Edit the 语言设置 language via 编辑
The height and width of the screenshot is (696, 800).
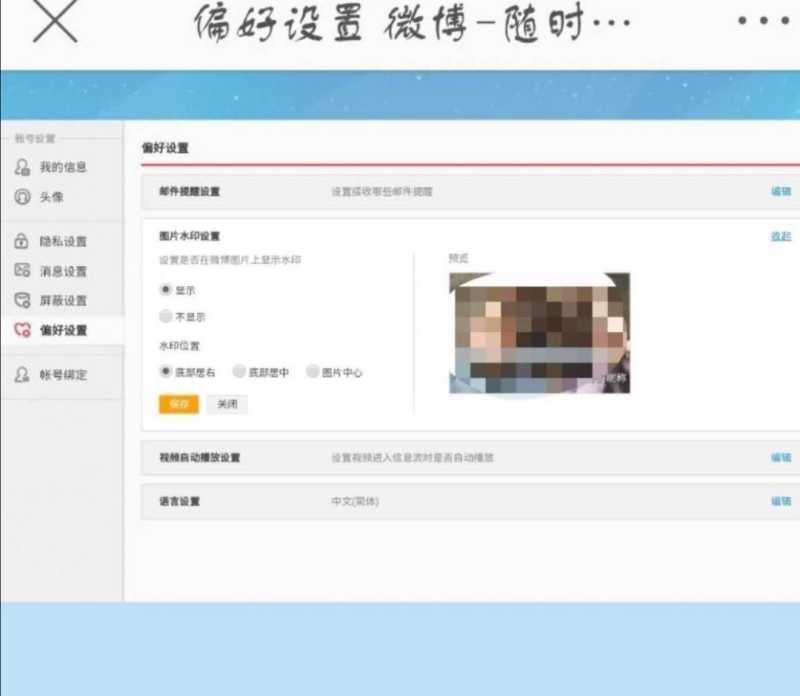[781, 500]
